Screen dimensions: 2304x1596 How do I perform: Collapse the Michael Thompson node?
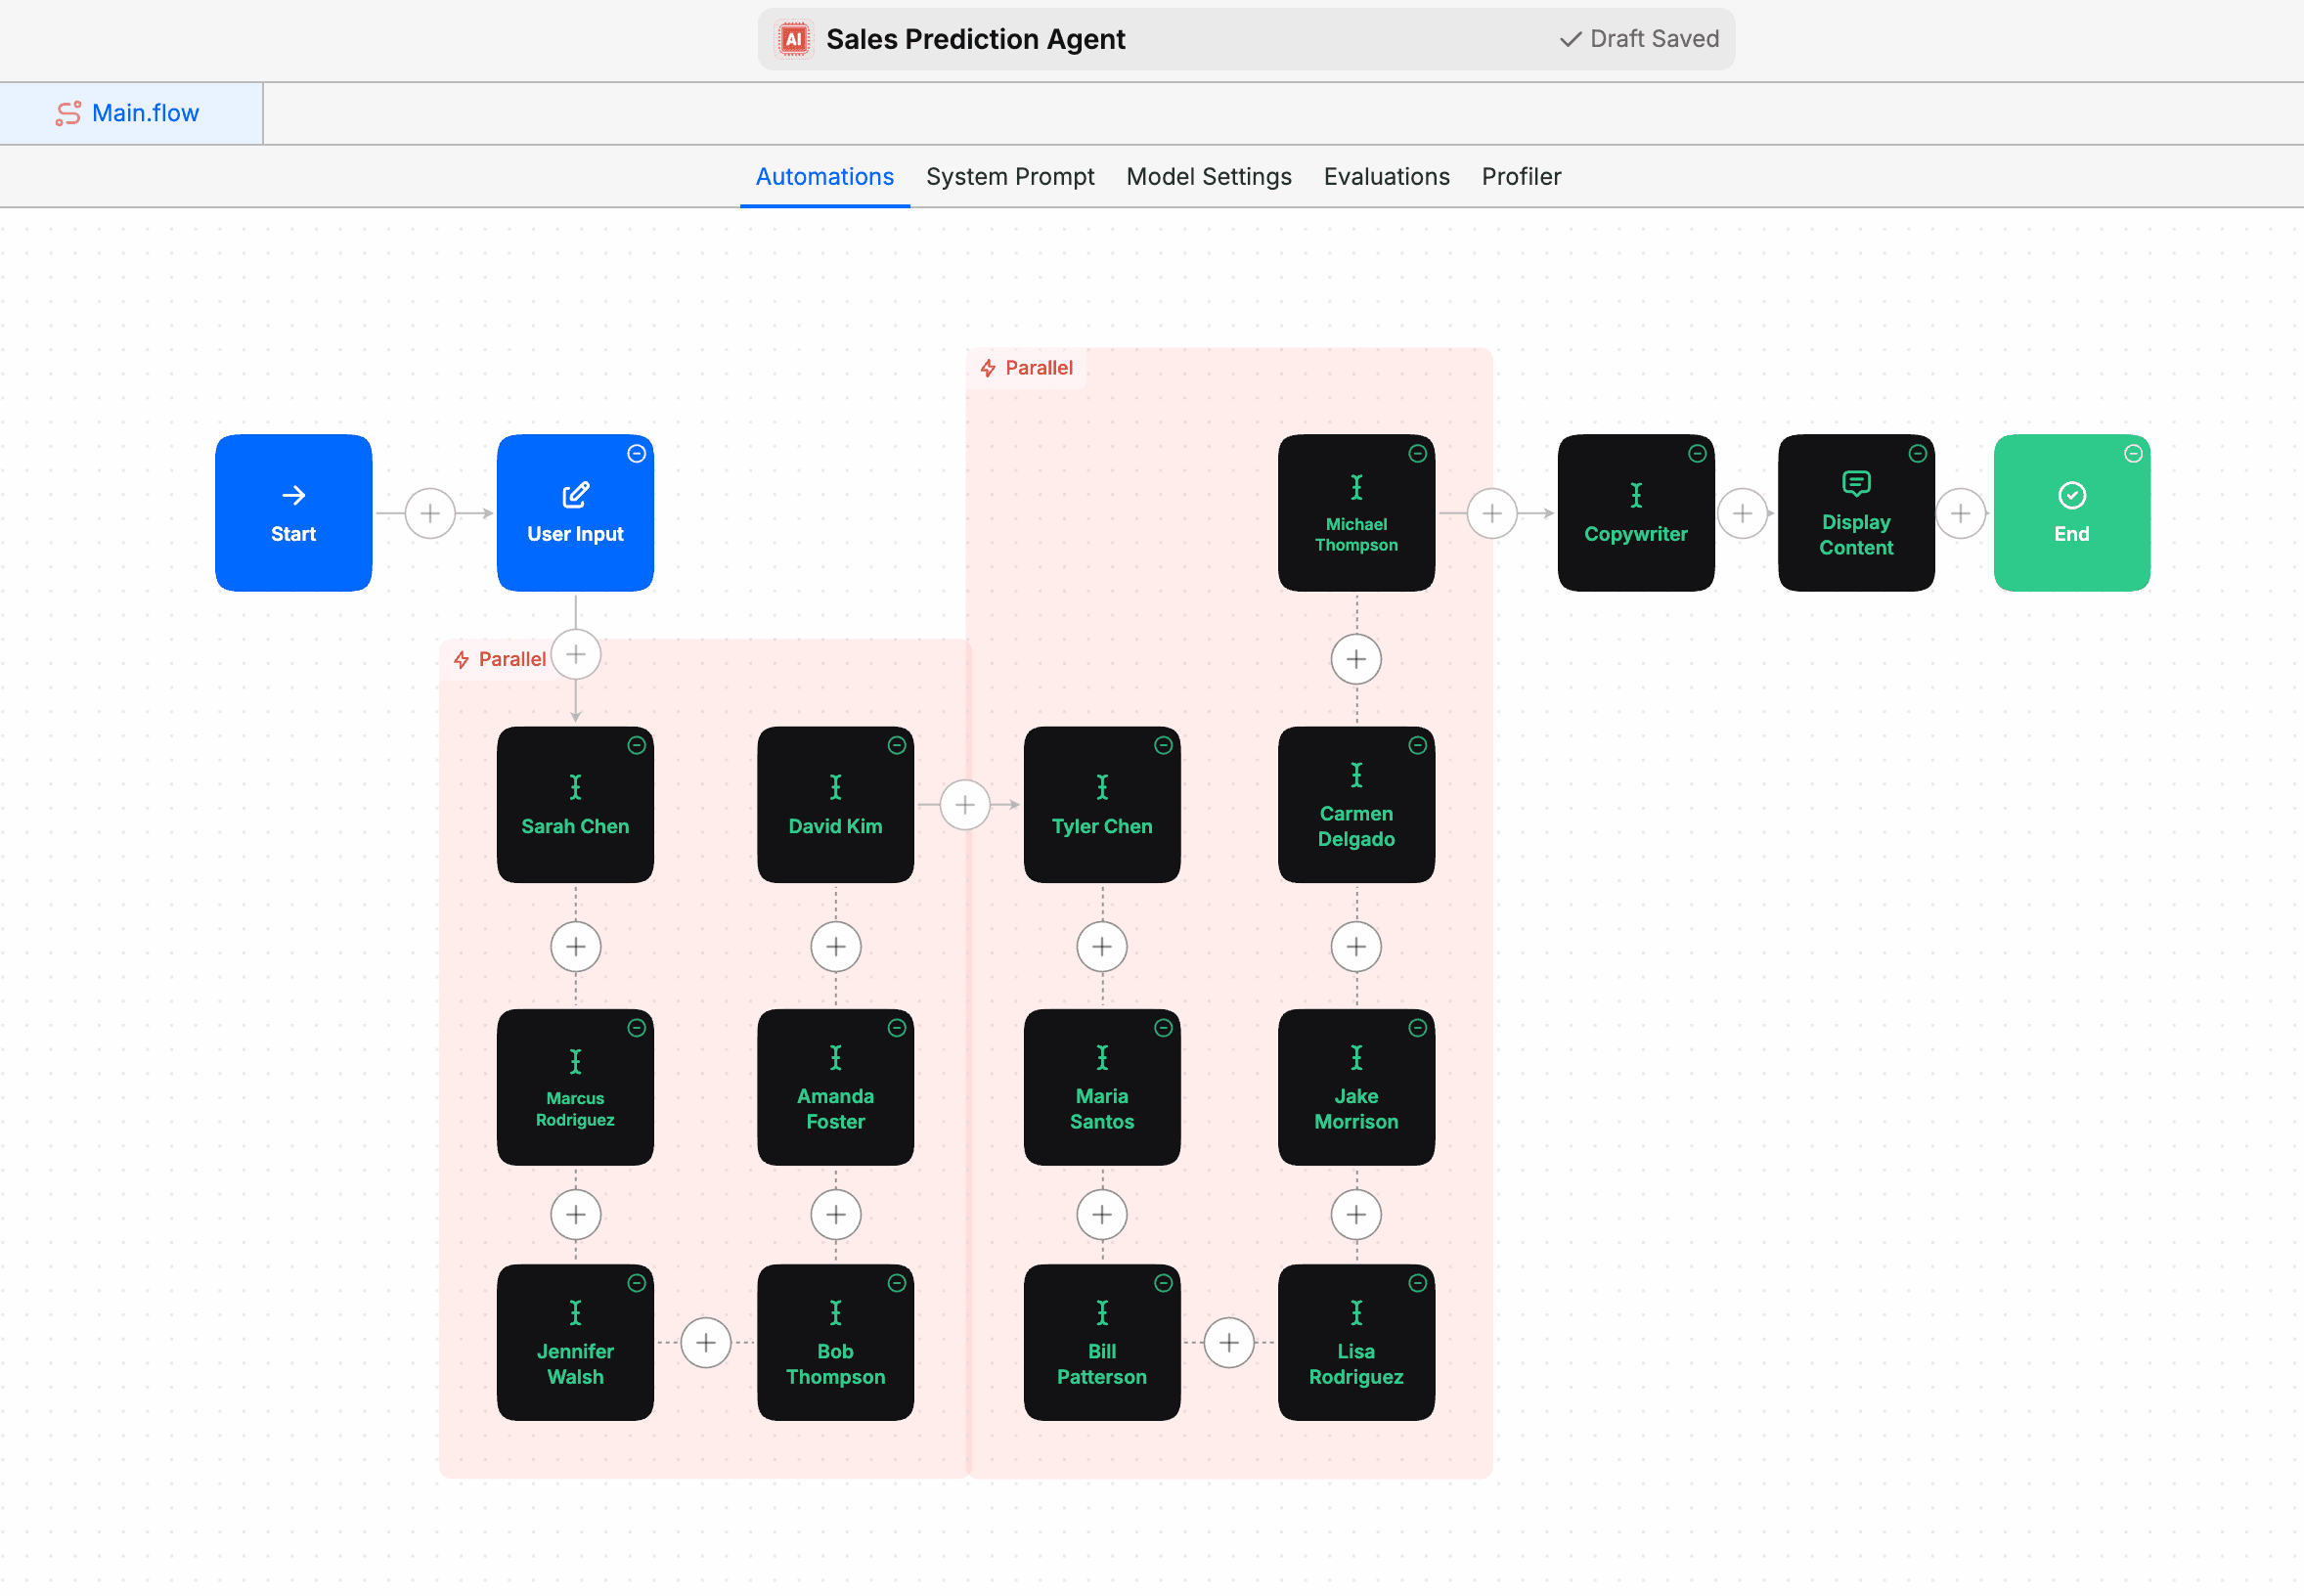[1418, 453]
